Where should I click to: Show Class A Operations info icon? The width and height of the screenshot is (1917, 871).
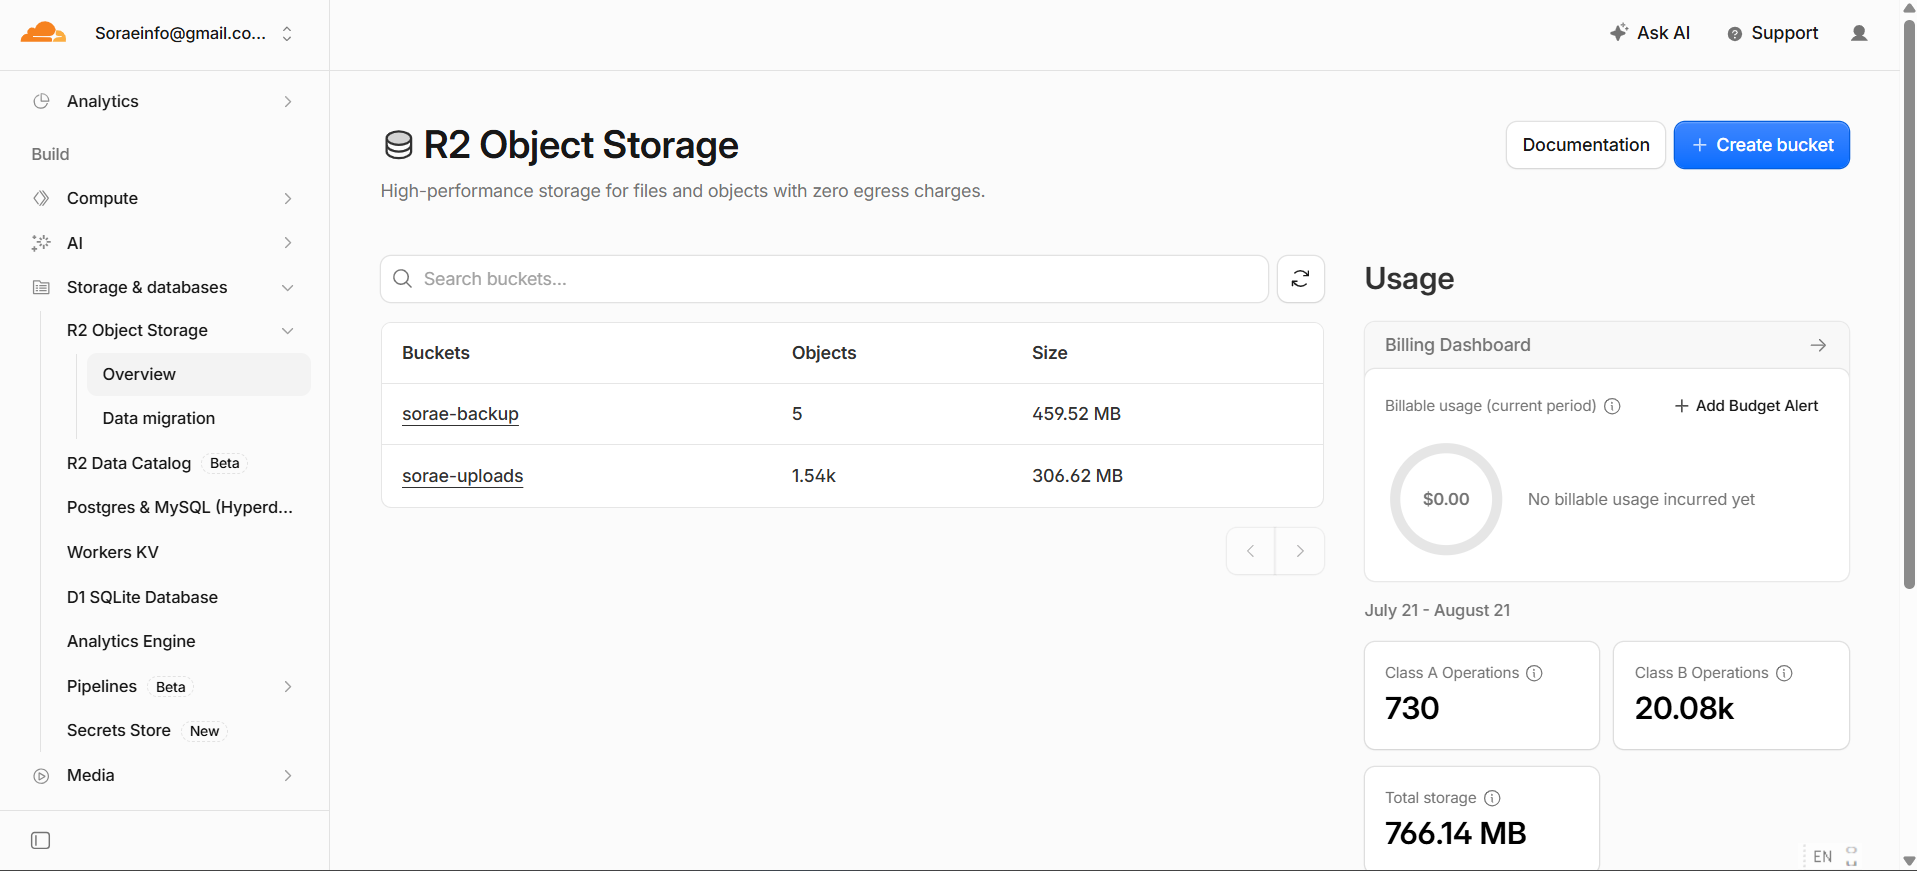click(x=1534, y=673)
